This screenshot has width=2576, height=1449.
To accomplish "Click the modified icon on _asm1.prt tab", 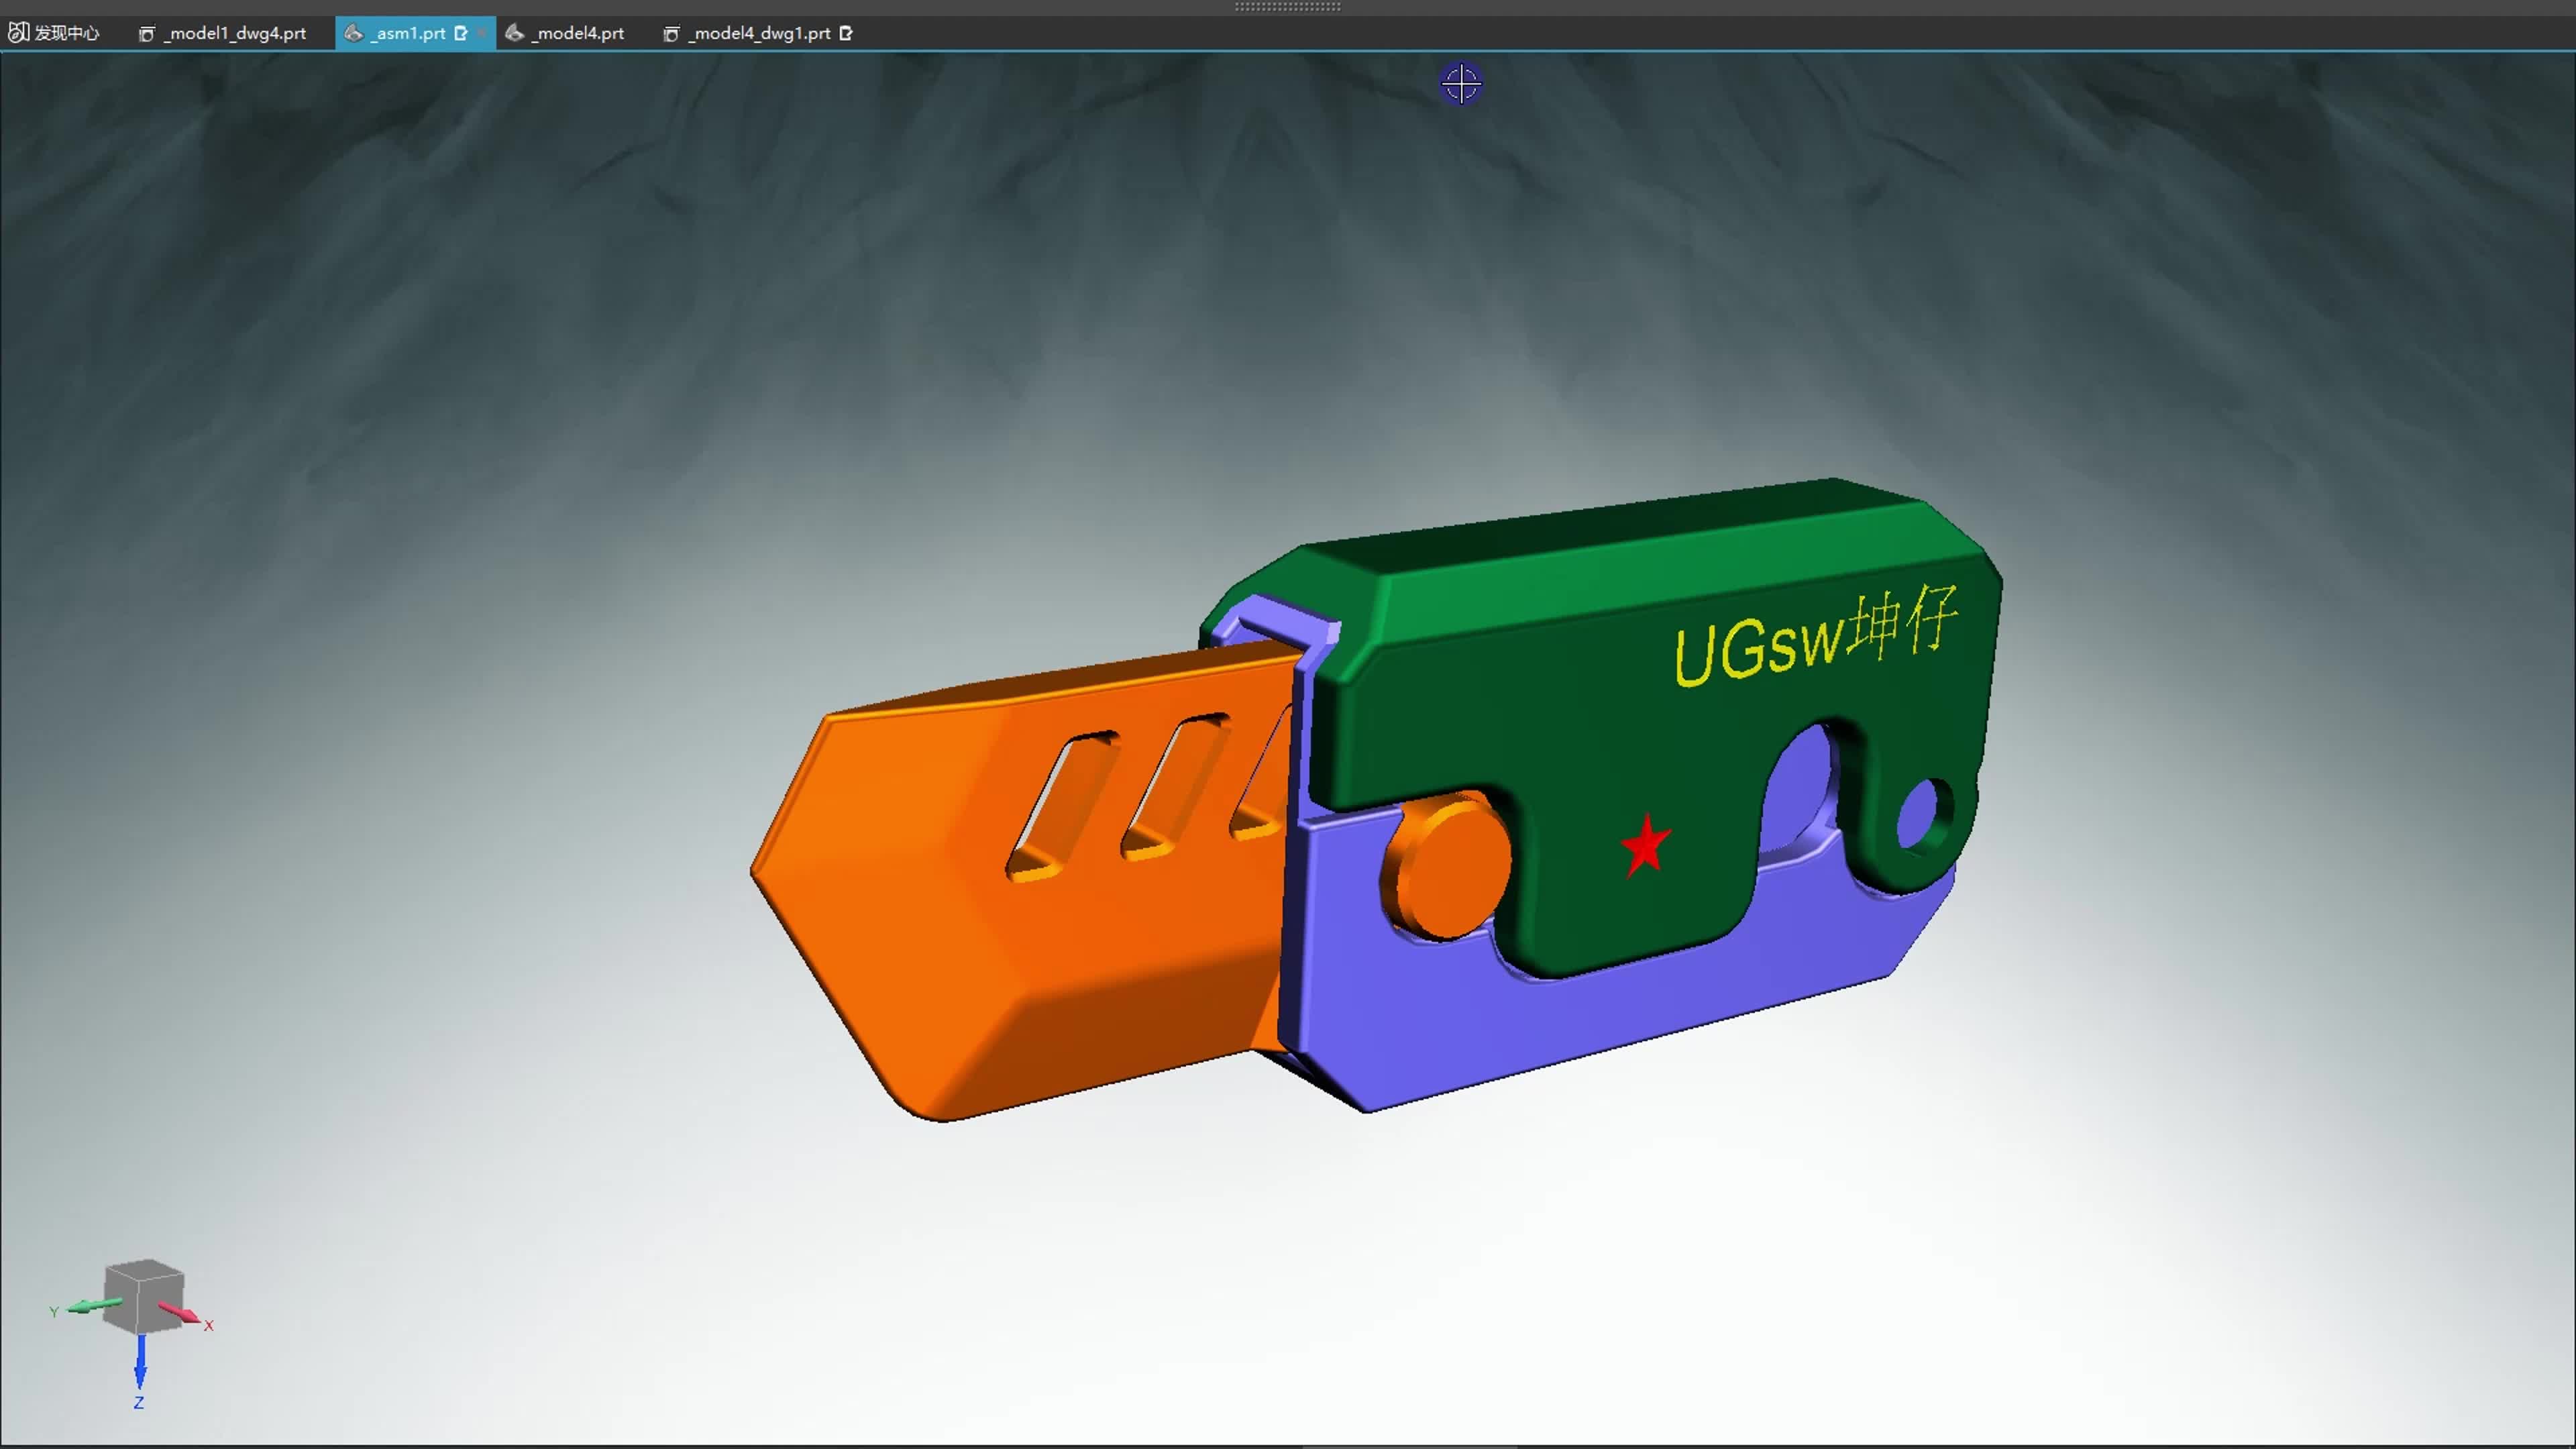I will (x=461, y=33).
